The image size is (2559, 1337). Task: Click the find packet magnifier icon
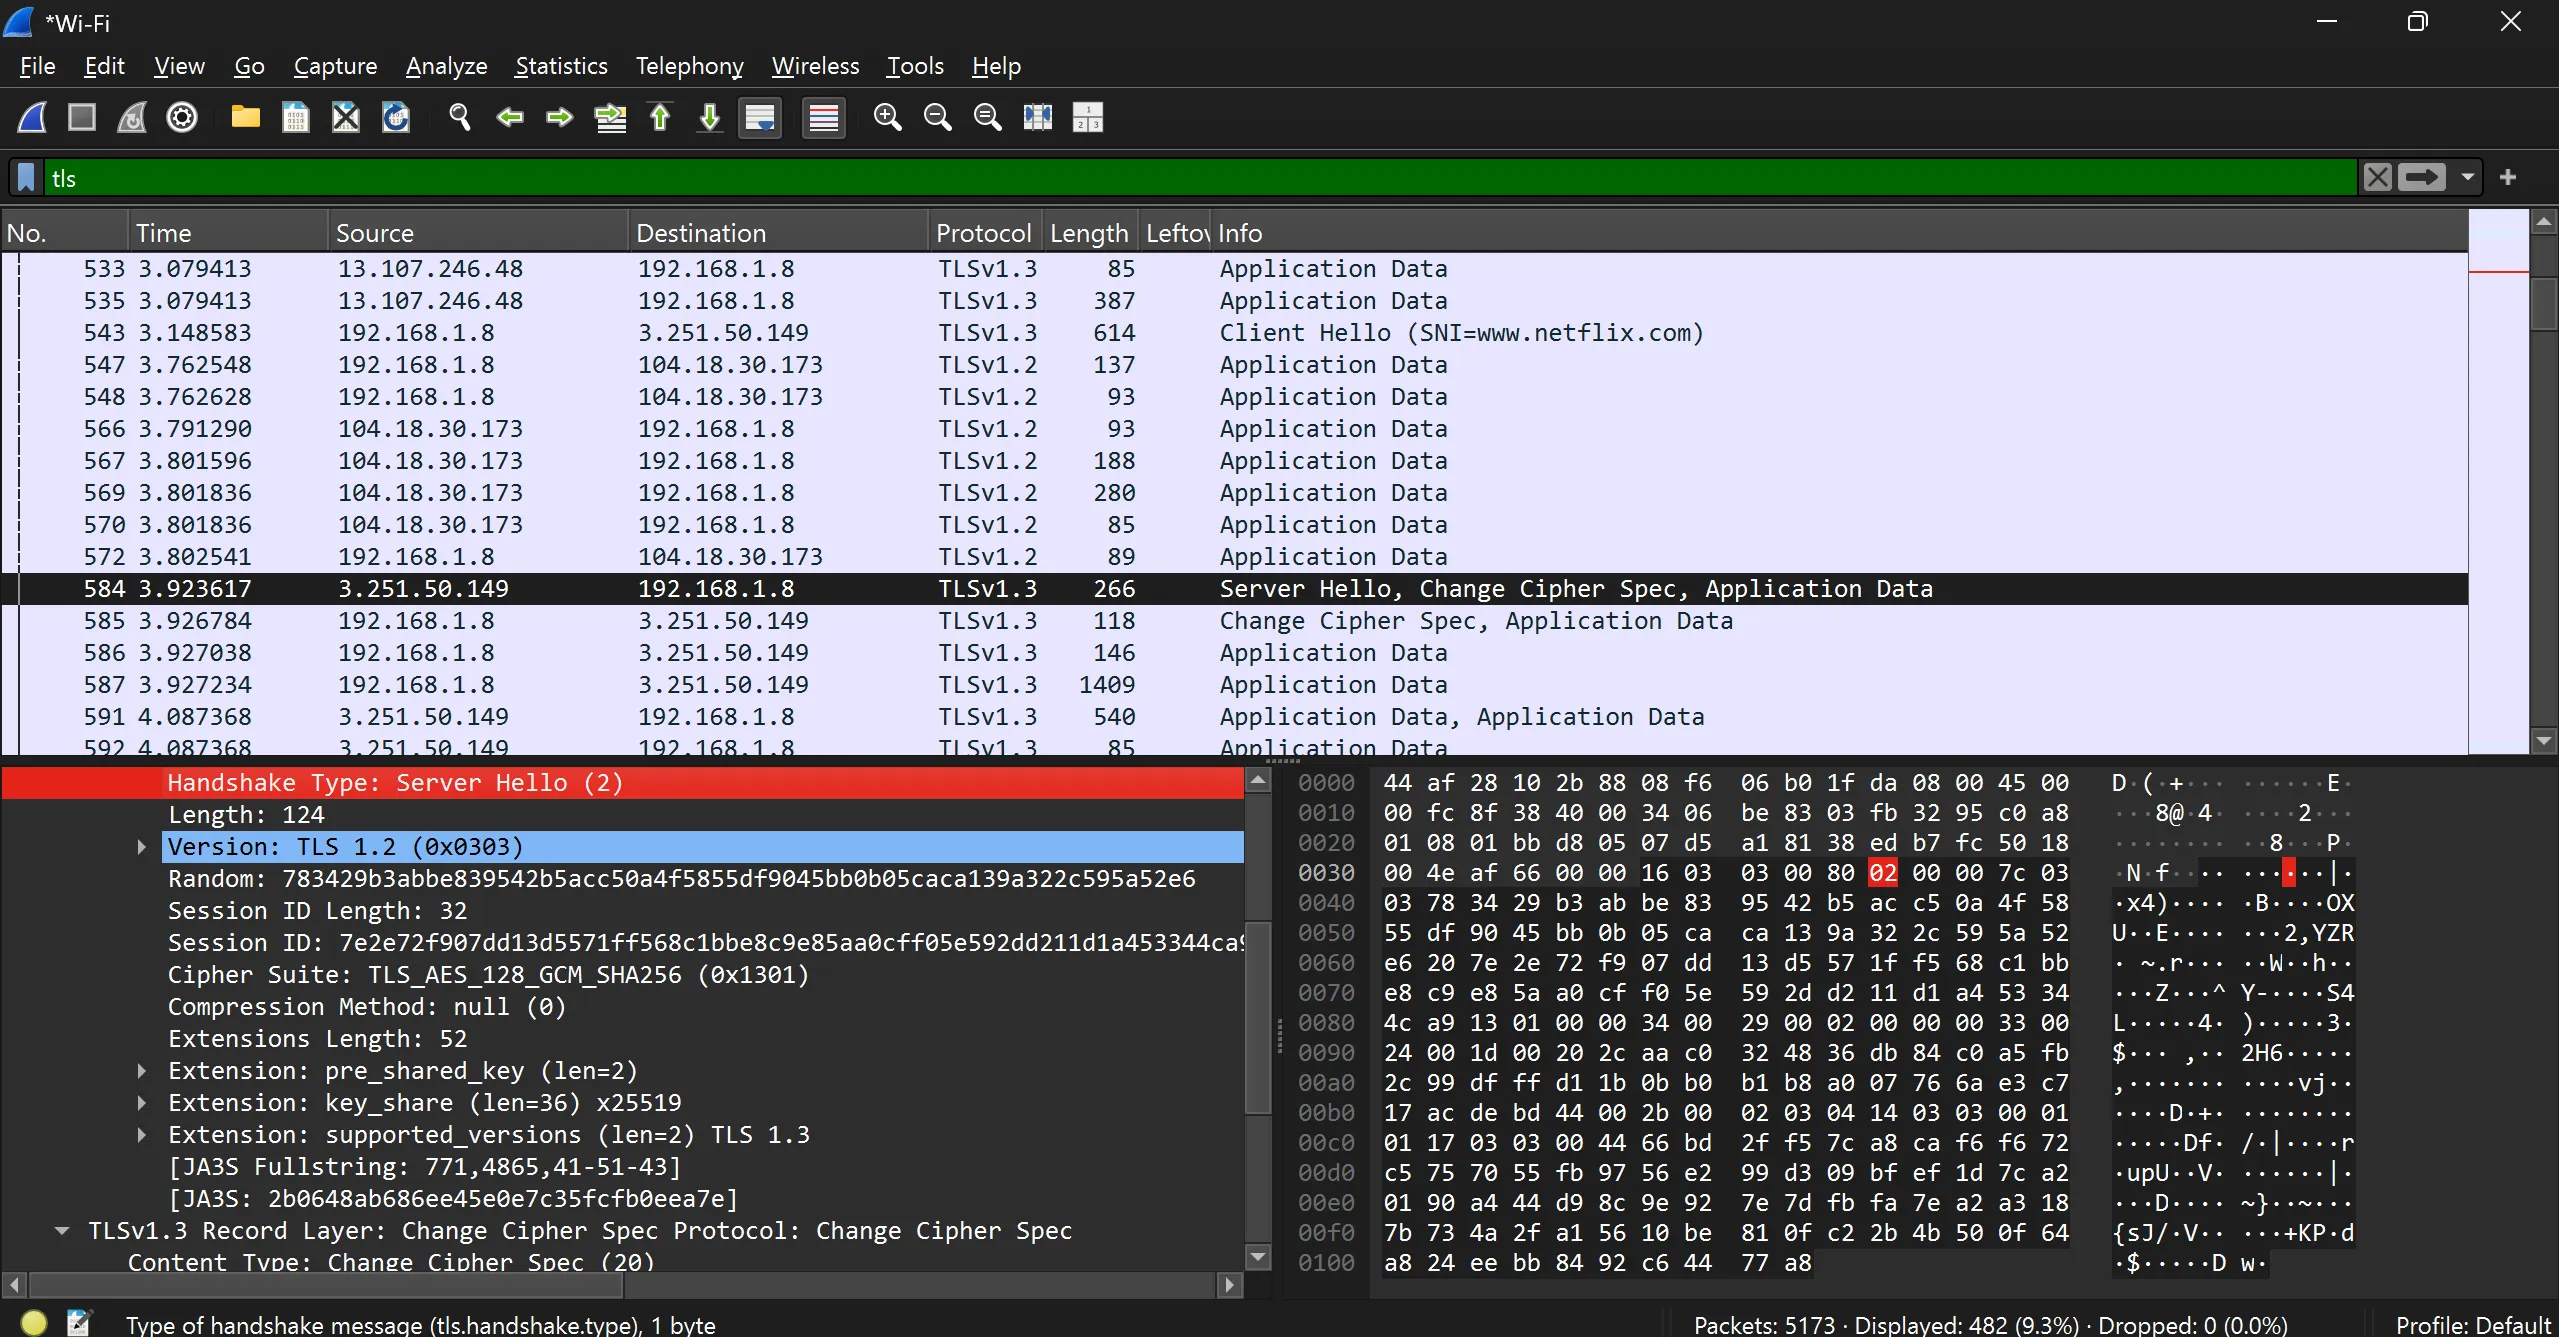pyautogui.click(x=460, y=118)
